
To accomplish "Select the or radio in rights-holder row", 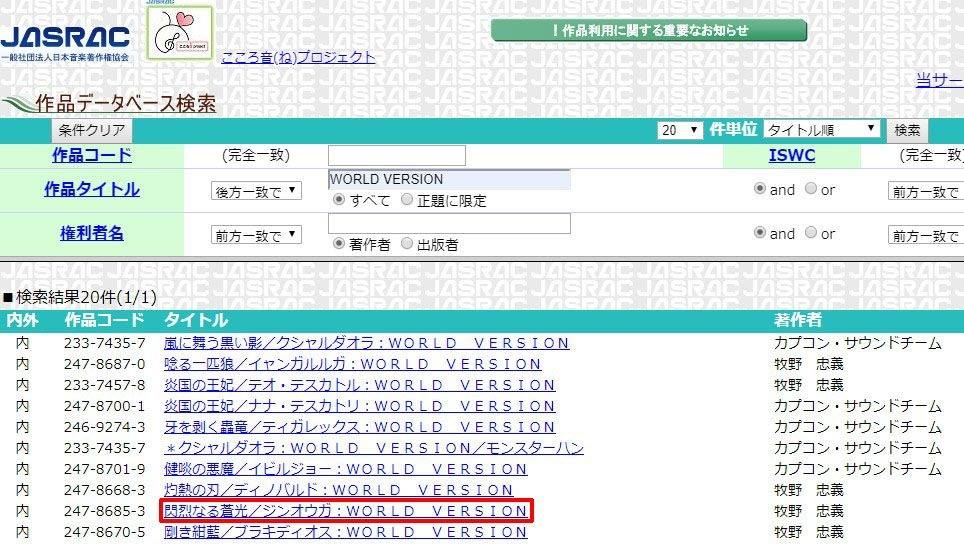I will tap(811, 233).
